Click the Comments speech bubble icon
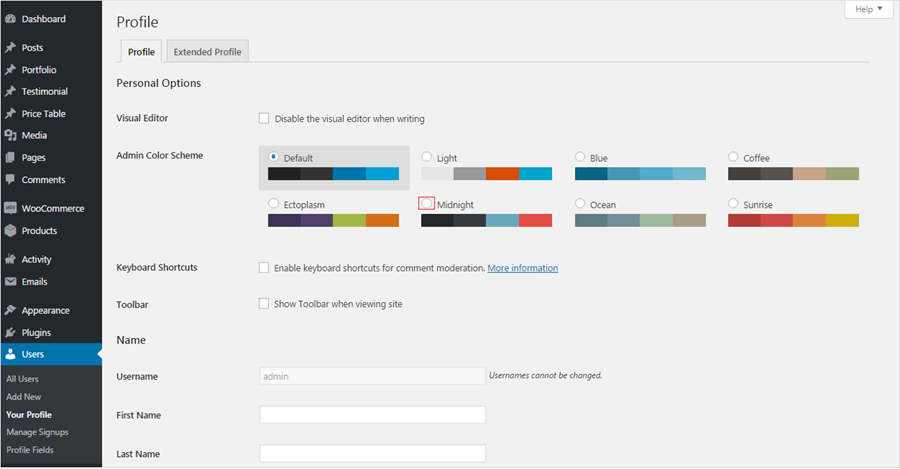Screen dimensions: 900x469 tap(10, 180)
